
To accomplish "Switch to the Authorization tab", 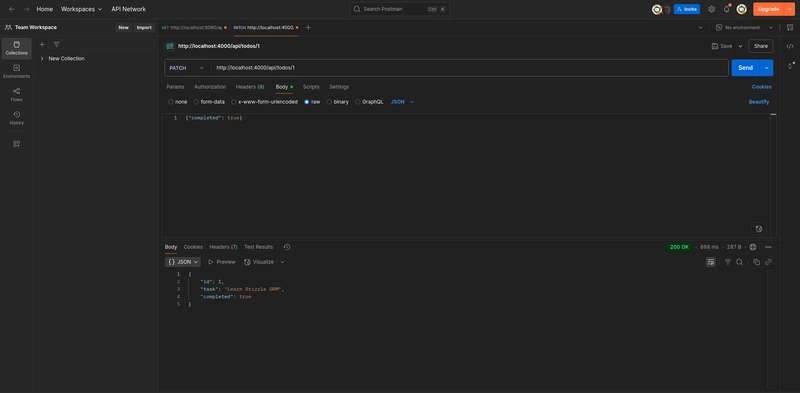I will point(210,87).
